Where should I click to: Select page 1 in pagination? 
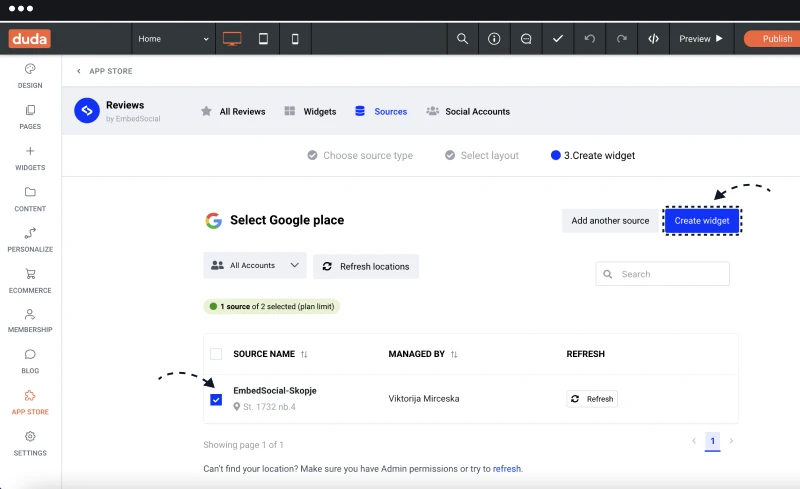pyautogui.click(x=712, y=441)
